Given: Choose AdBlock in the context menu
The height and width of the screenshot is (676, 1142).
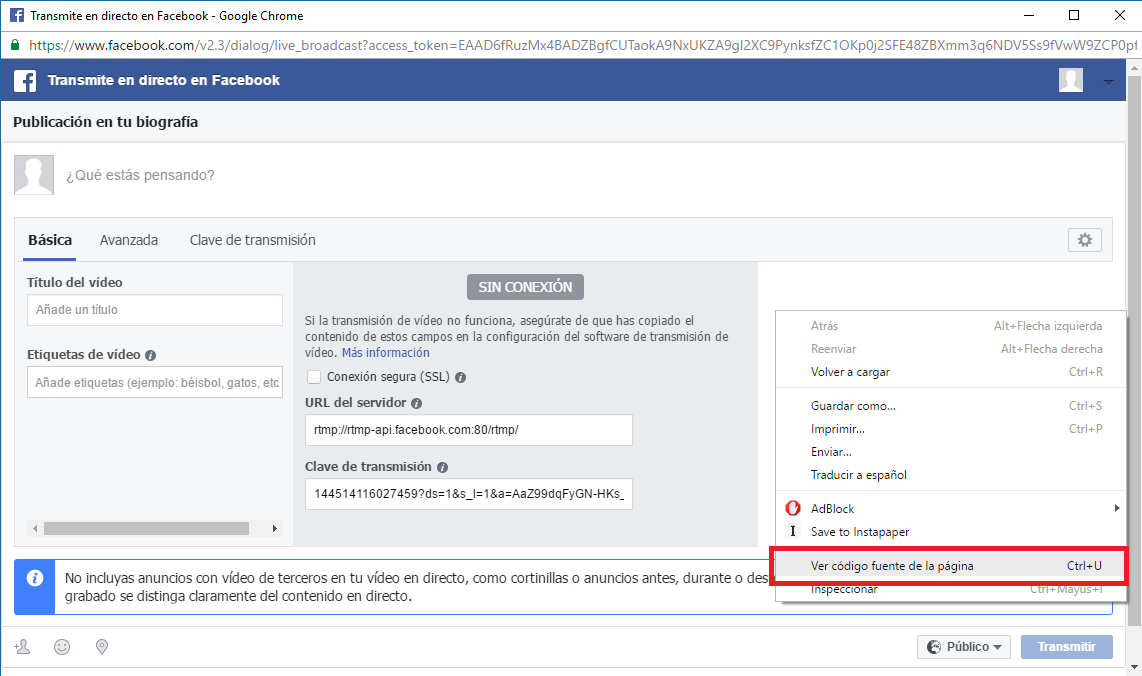Looking at the screenshot, I should (951, 508).
